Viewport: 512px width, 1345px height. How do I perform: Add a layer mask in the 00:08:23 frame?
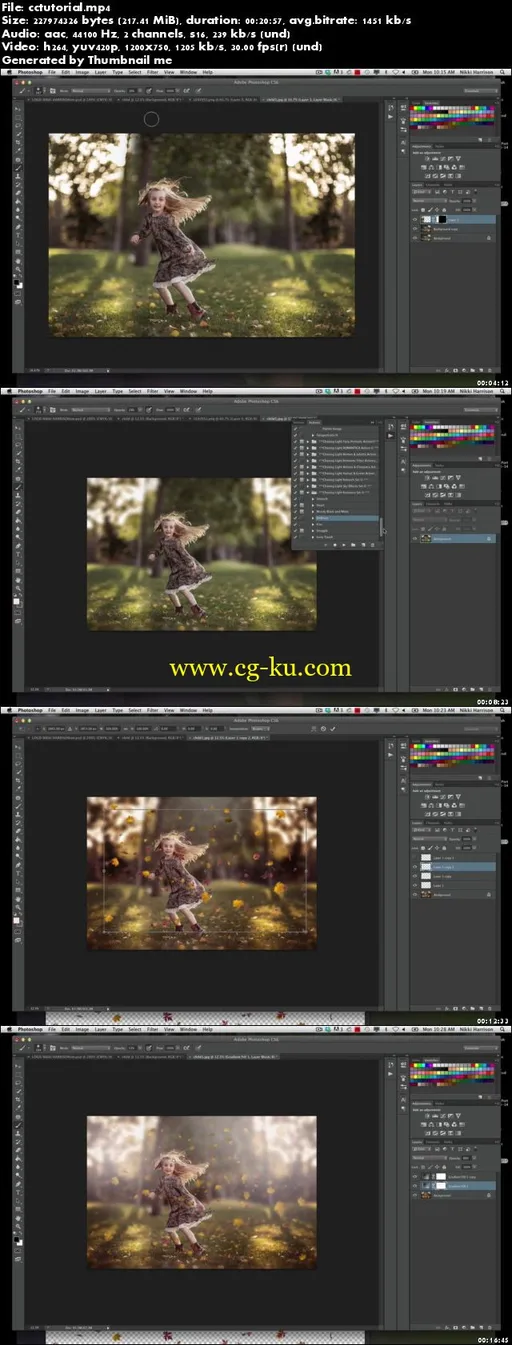click(x=455, y=689)
